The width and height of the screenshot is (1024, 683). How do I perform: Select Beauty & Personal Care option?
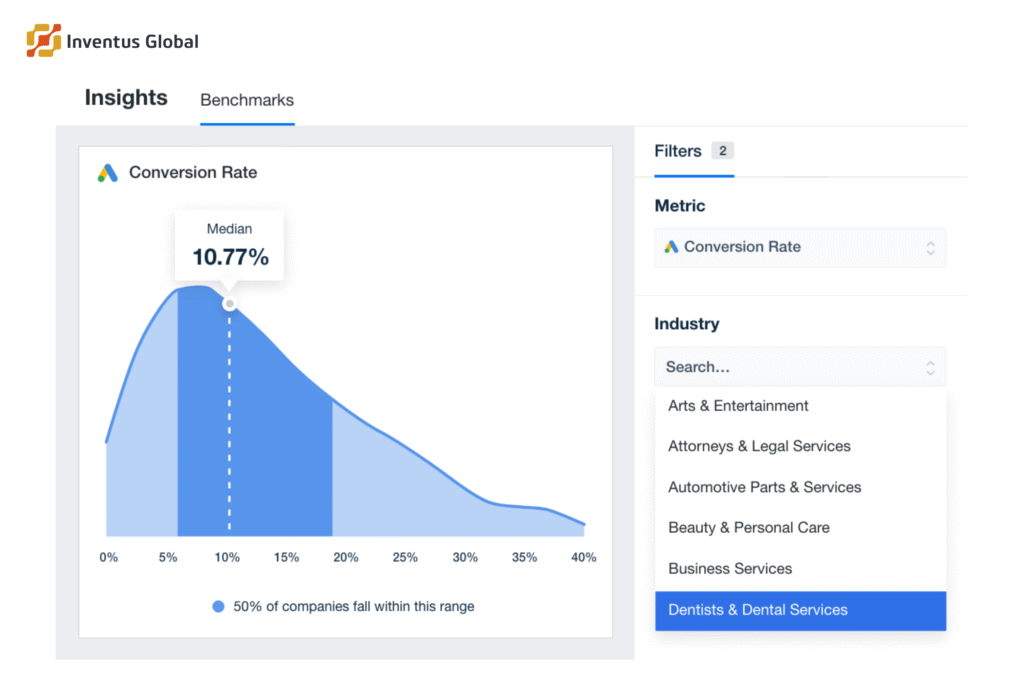(748, 527)
